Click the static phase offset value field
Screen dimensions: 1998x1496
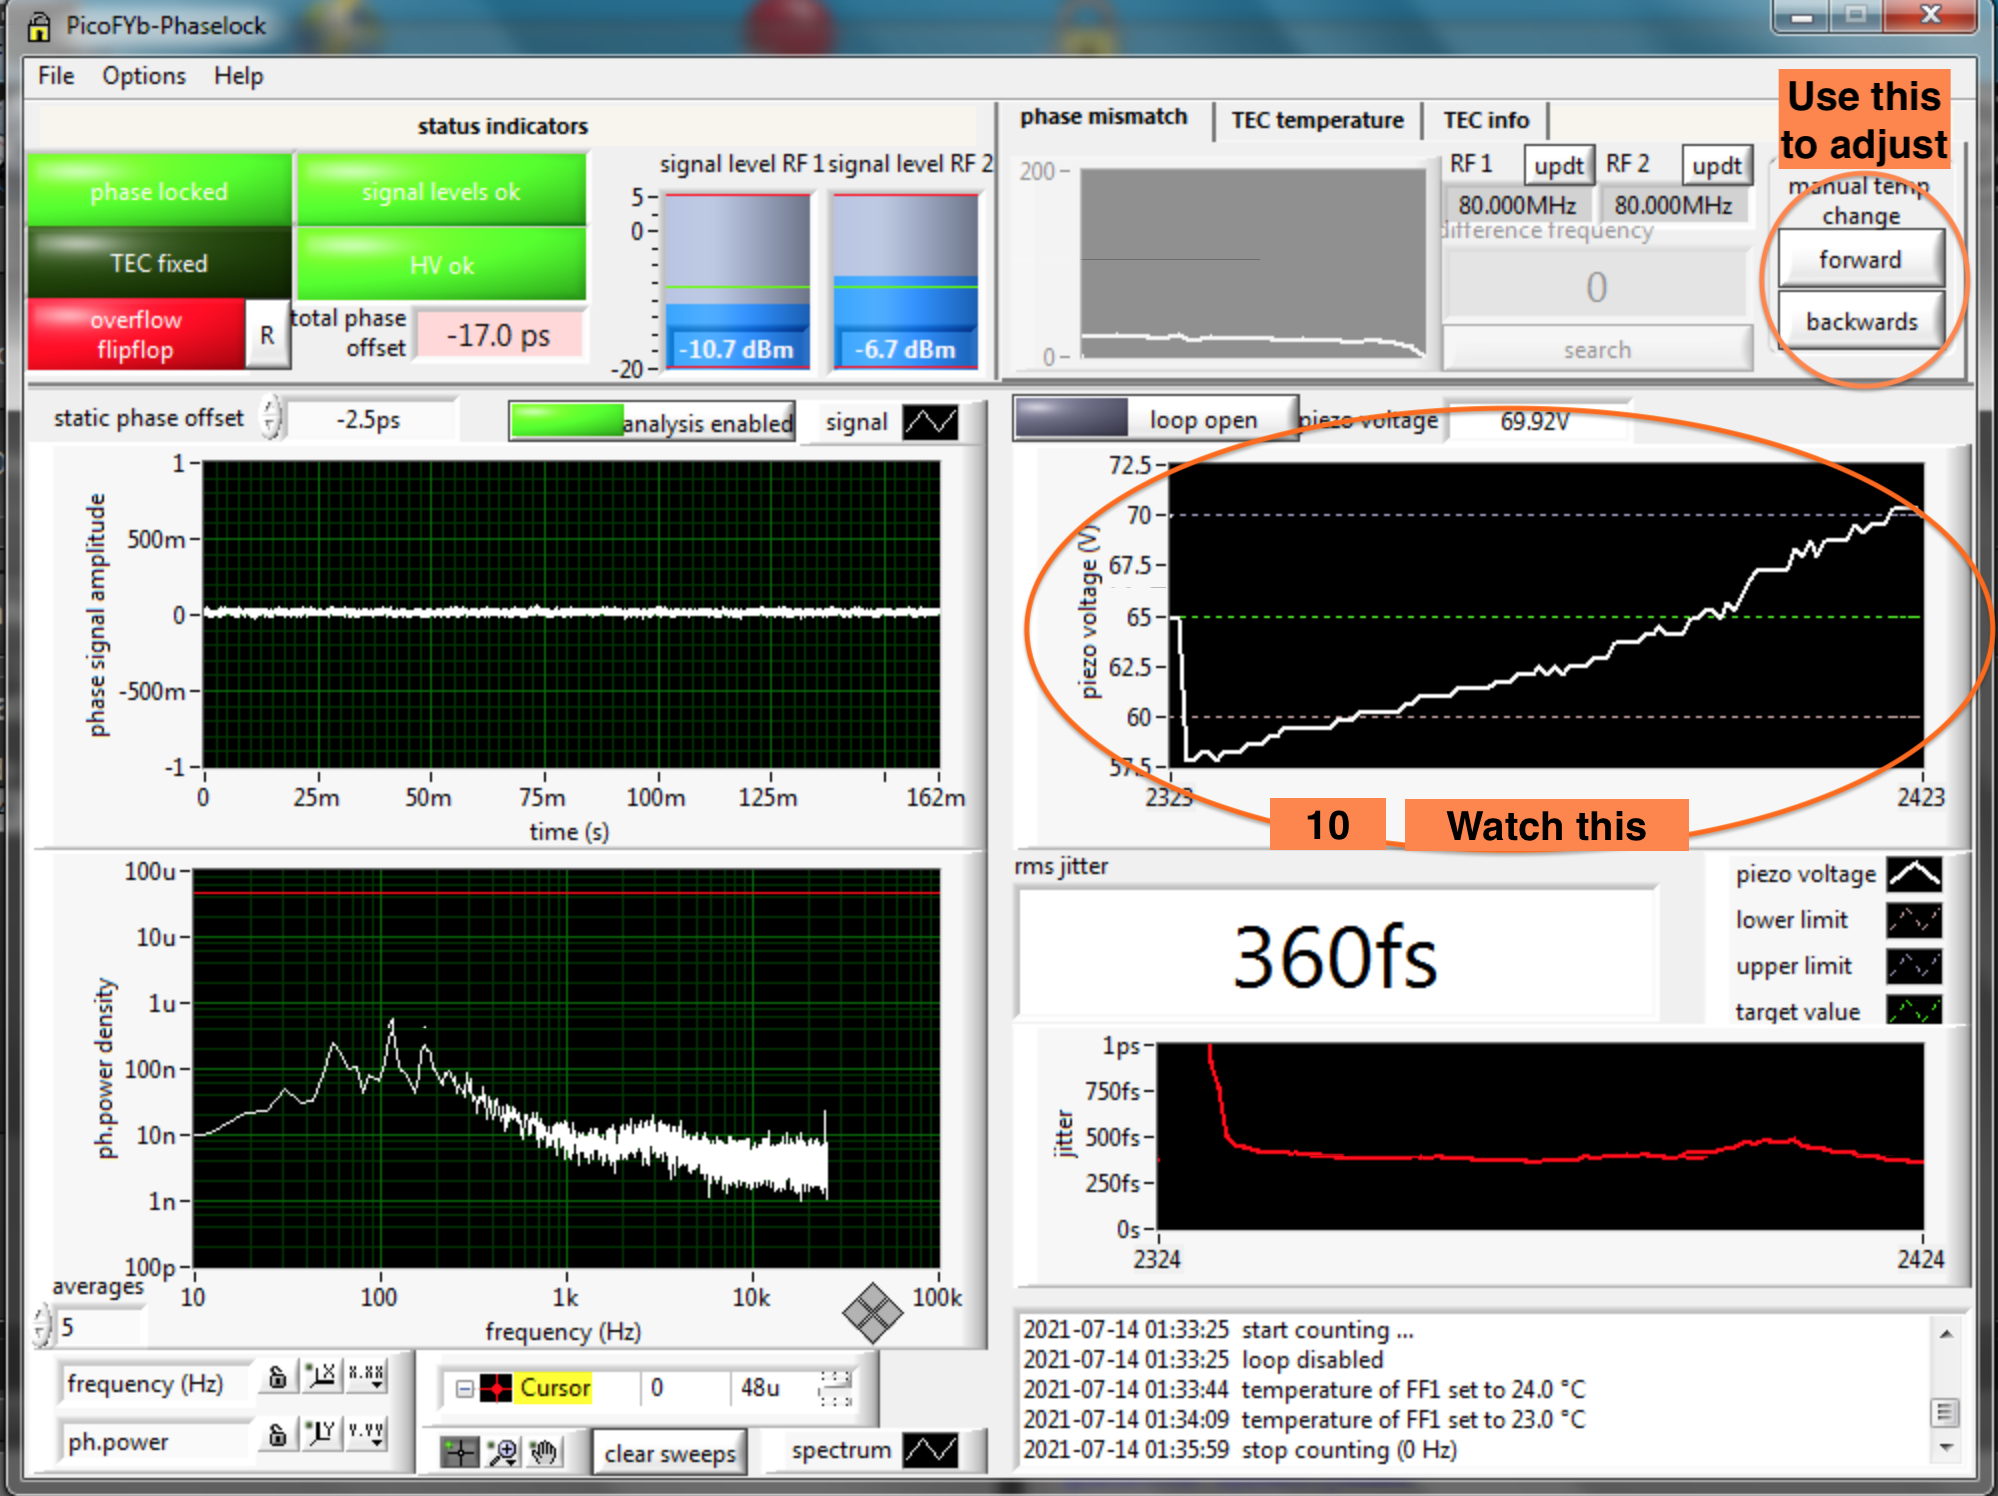click(x=369, y=419)
